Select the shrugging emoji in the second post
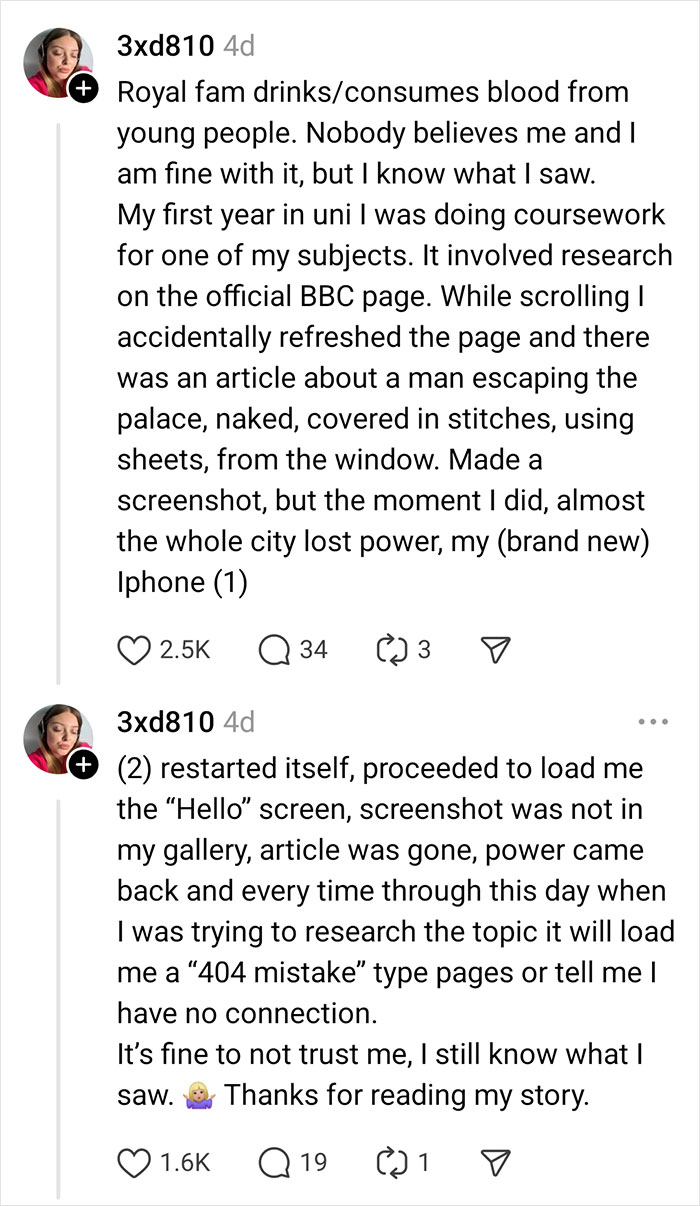Viewport: 700px width, 1206px height. pyautogui.click(x=197, y=1095)
